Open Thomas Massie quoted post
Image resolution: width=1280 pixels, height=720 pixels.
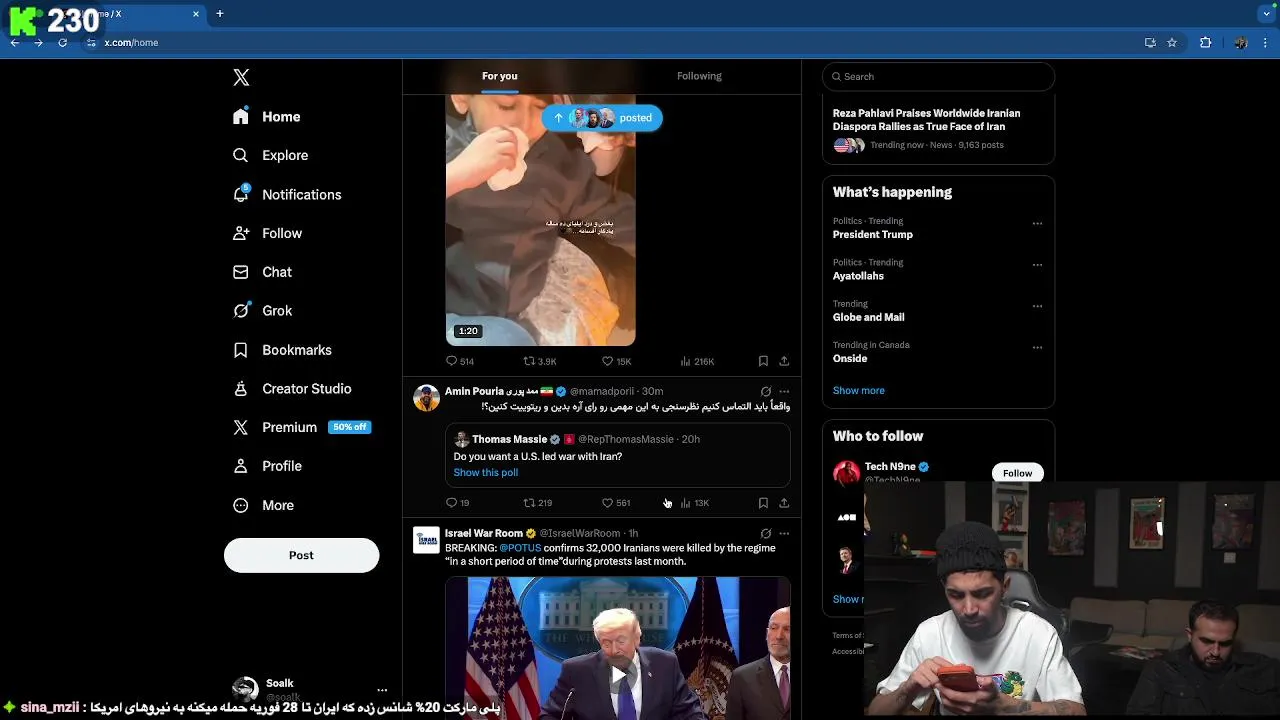click(618, 455)
